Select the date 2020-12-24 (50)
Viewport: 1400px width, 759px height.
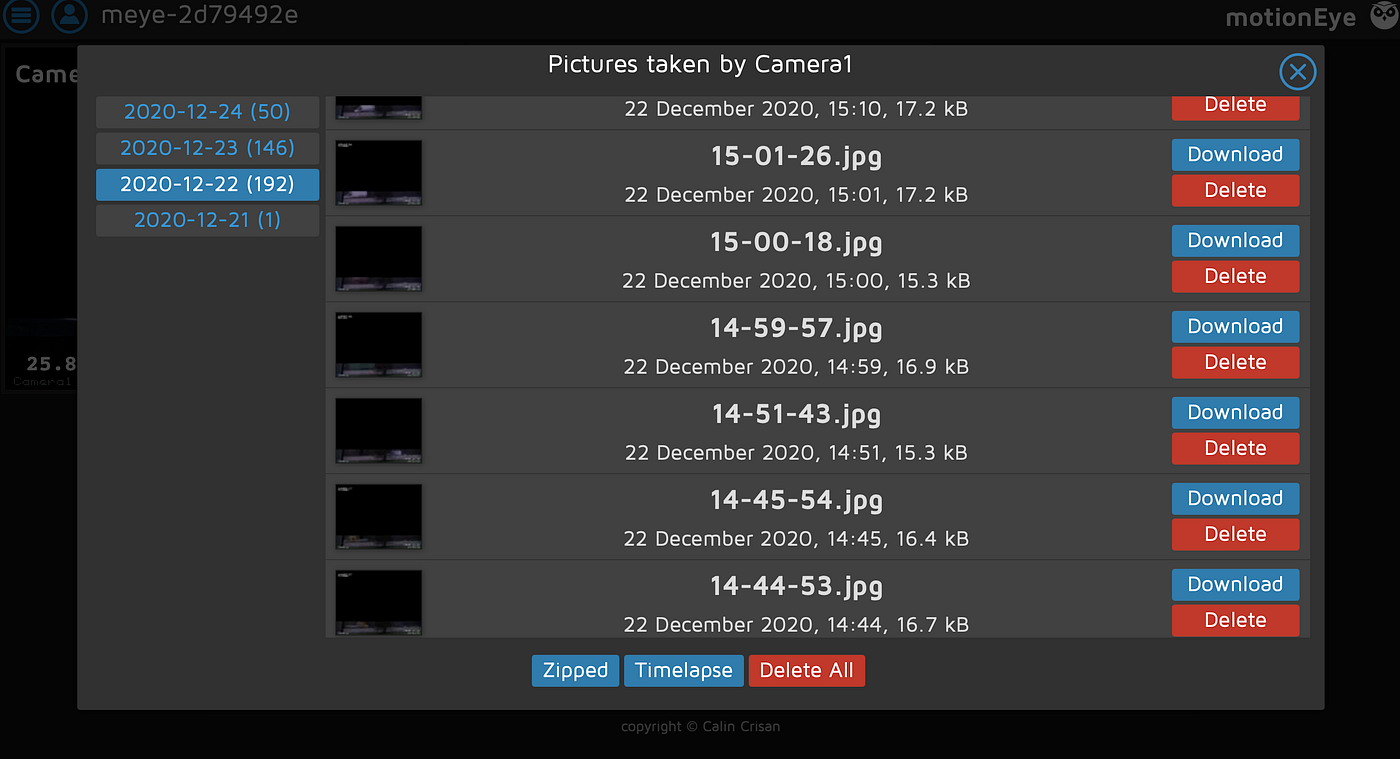pyautogui.click(x=207, y=112)
